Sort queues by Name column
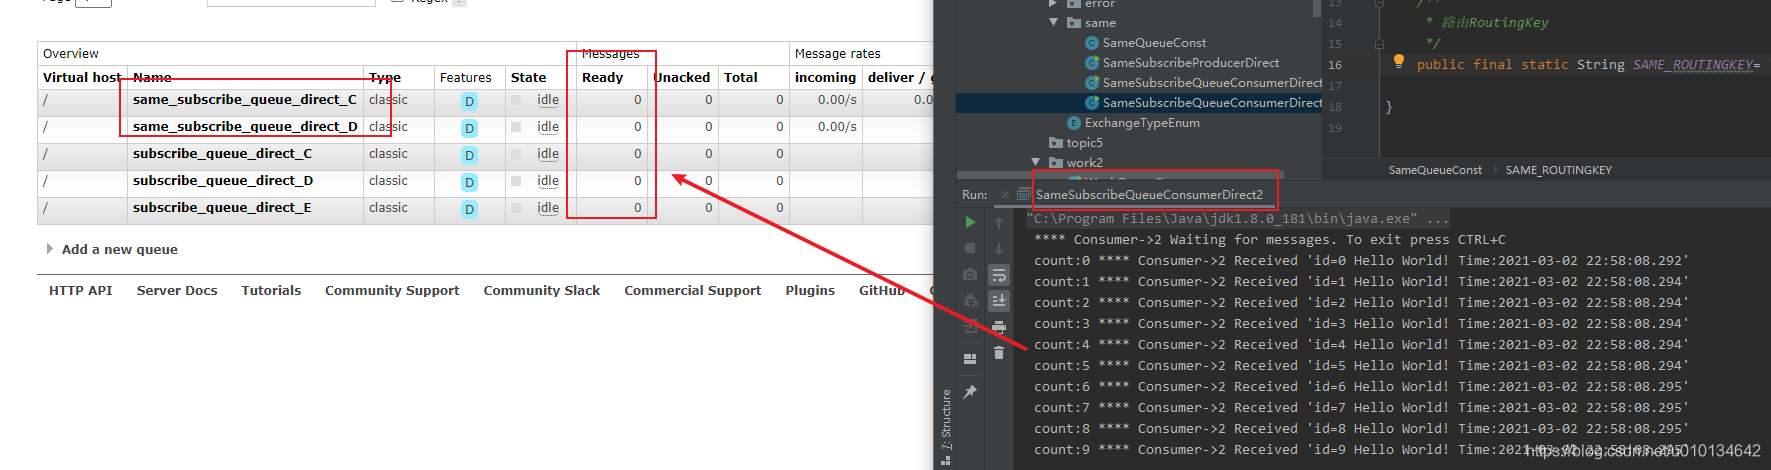The image size is (1771, 470). [x=152, y=77]
